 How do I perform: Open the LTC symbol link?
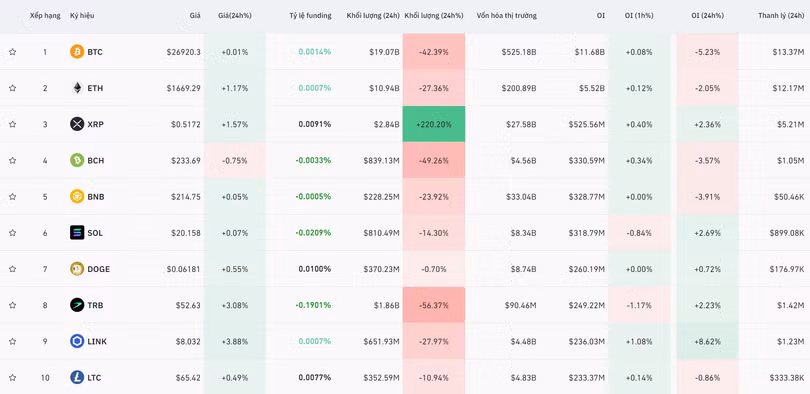point(95,377)
